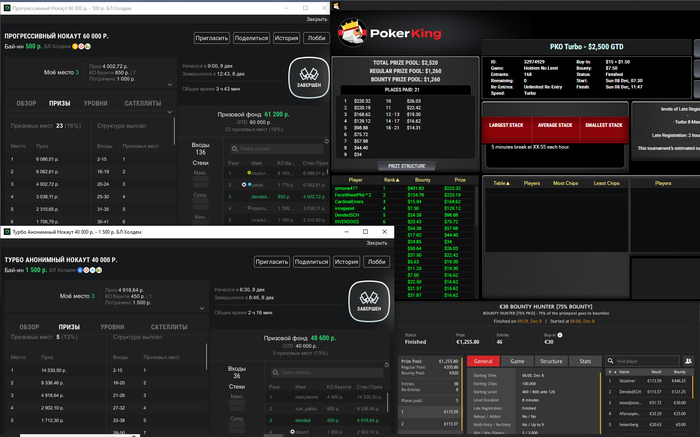Click the Buy-in info icon in Bounty Hunter window
700x437 pixels.
point(560,335)
